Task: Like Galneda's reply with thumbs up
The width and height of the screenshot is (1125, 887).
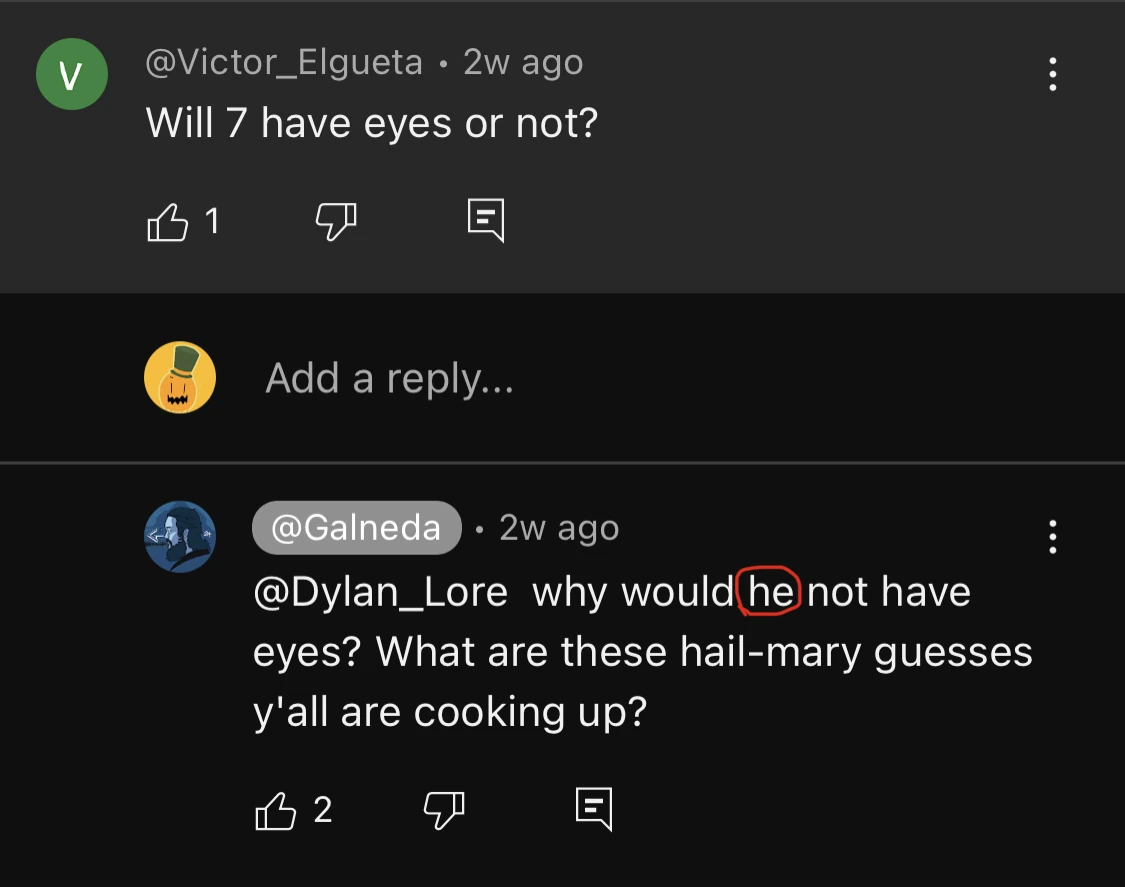Action: pyautogui.click(x=276, y=810)
